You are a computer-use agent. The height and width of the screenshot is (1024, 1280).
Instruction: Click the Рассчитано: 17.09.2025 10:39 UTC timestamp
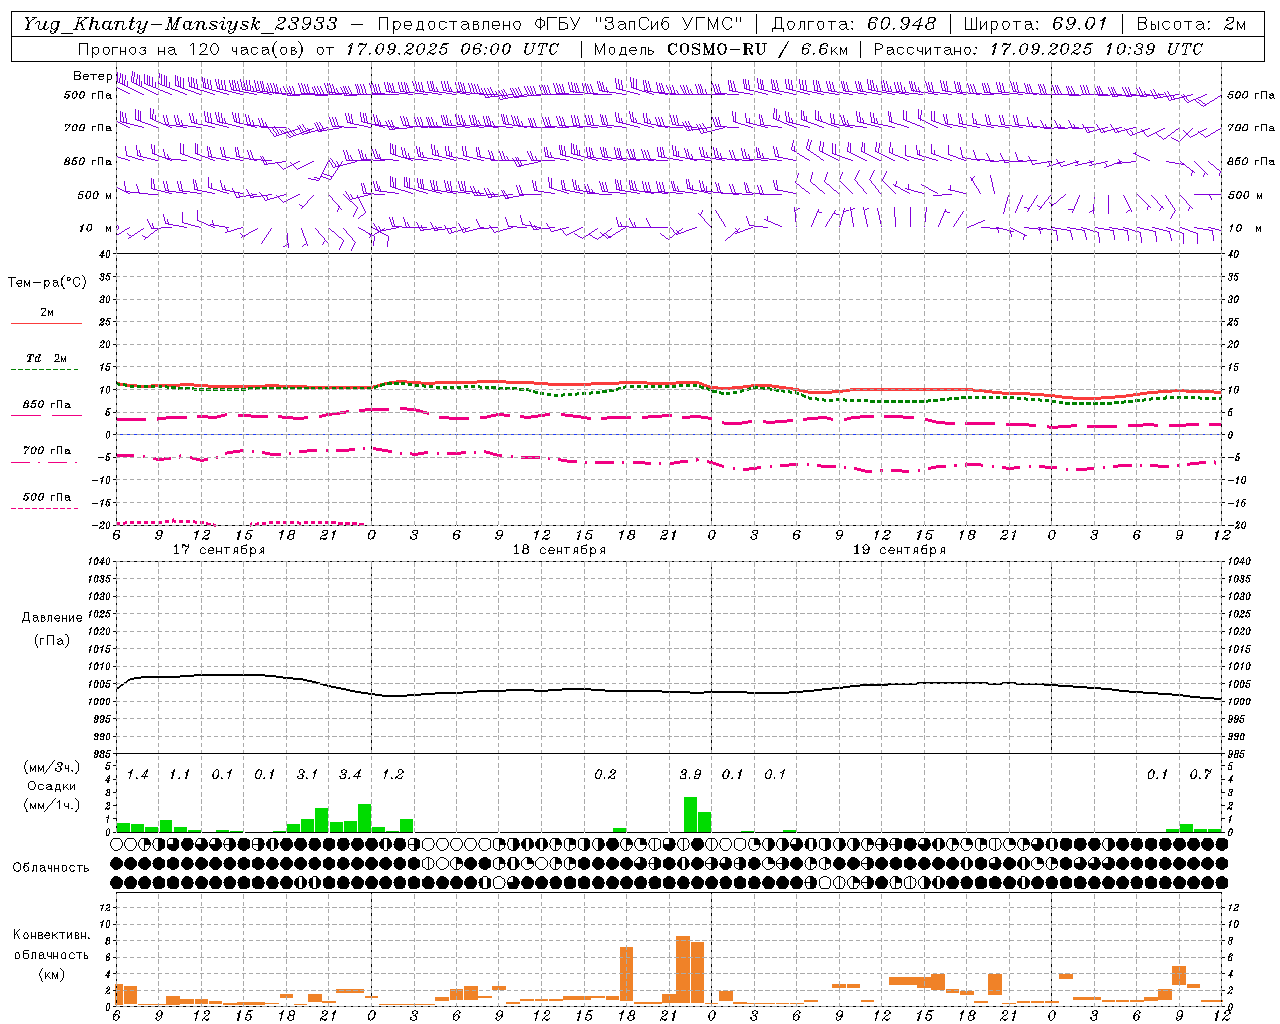pos(1038,49)
